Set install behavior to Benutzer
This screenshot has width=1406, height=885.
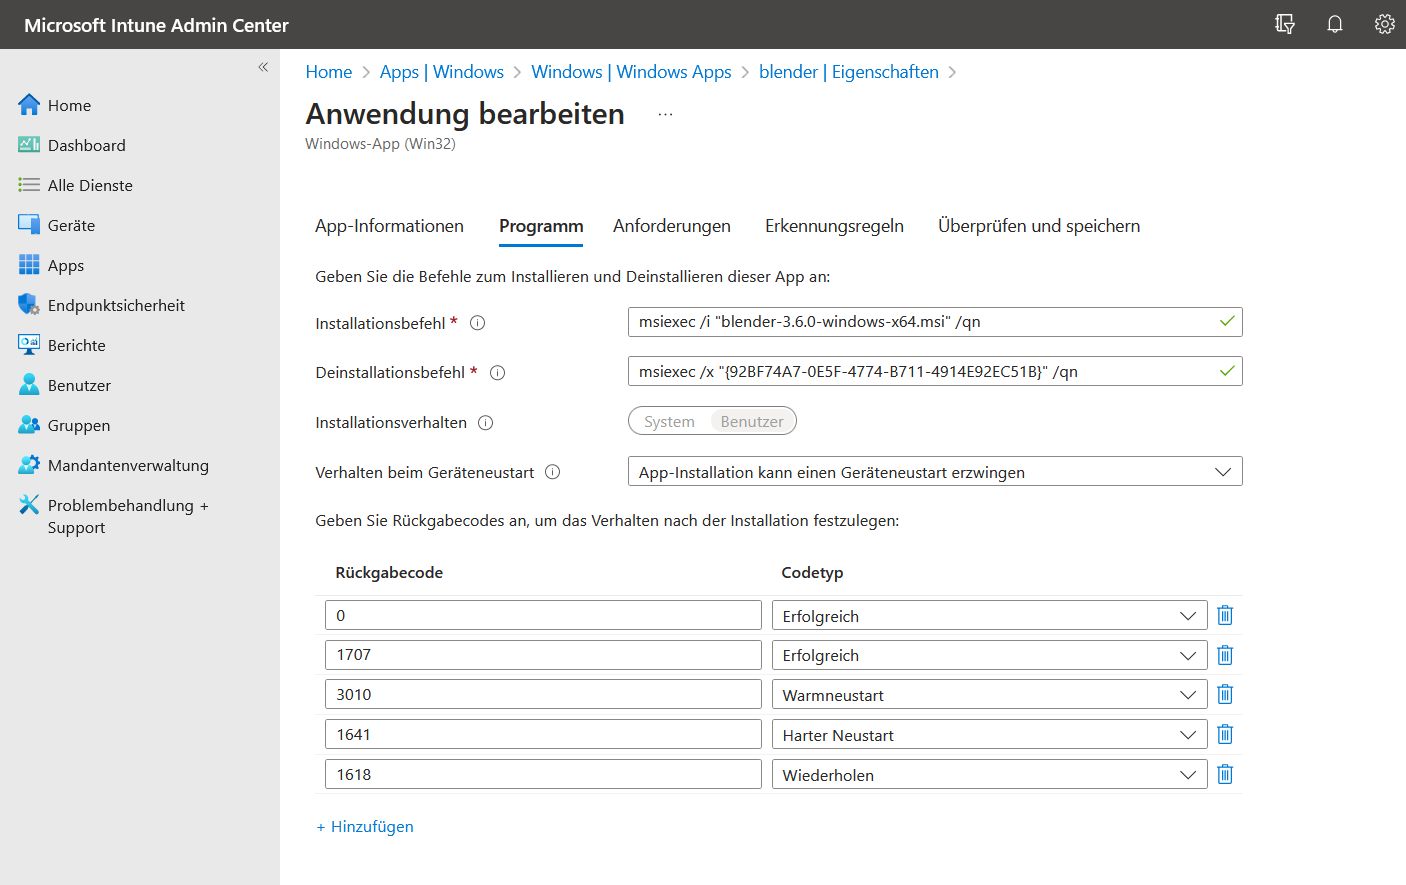tap(752, 422)
